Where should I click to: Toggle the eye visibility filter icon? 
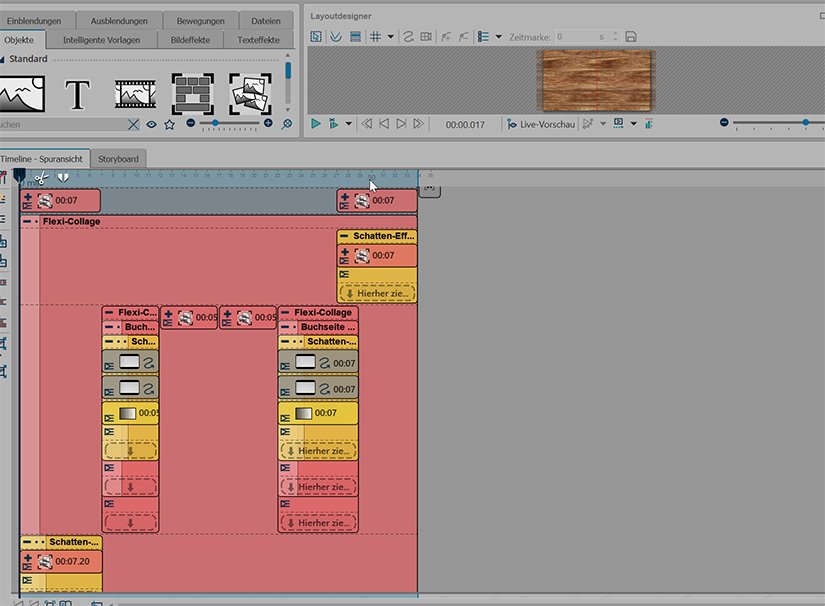(152, 124)
